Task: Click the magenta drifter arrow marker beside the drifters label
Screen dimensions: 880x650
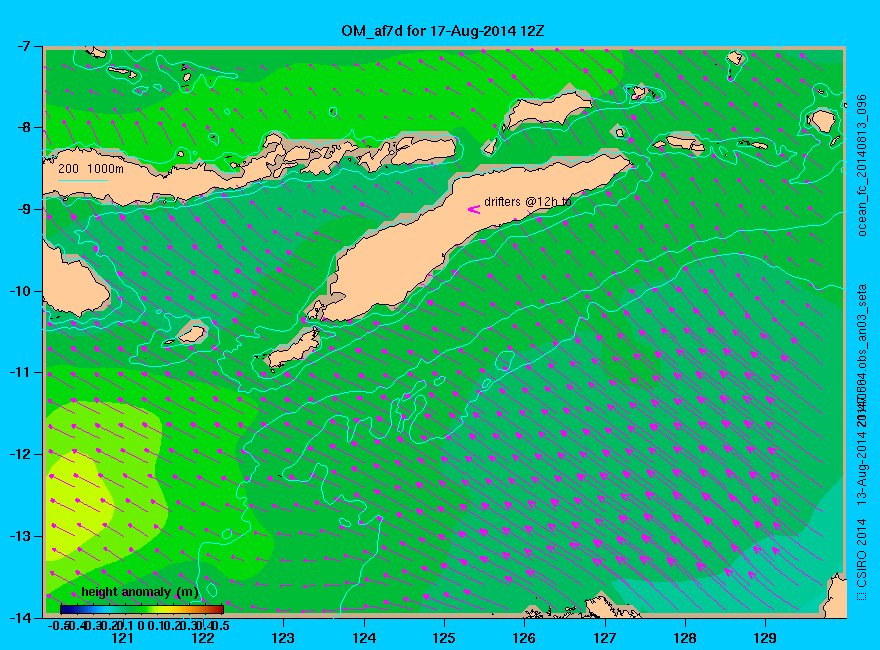Action: point(474,209)
